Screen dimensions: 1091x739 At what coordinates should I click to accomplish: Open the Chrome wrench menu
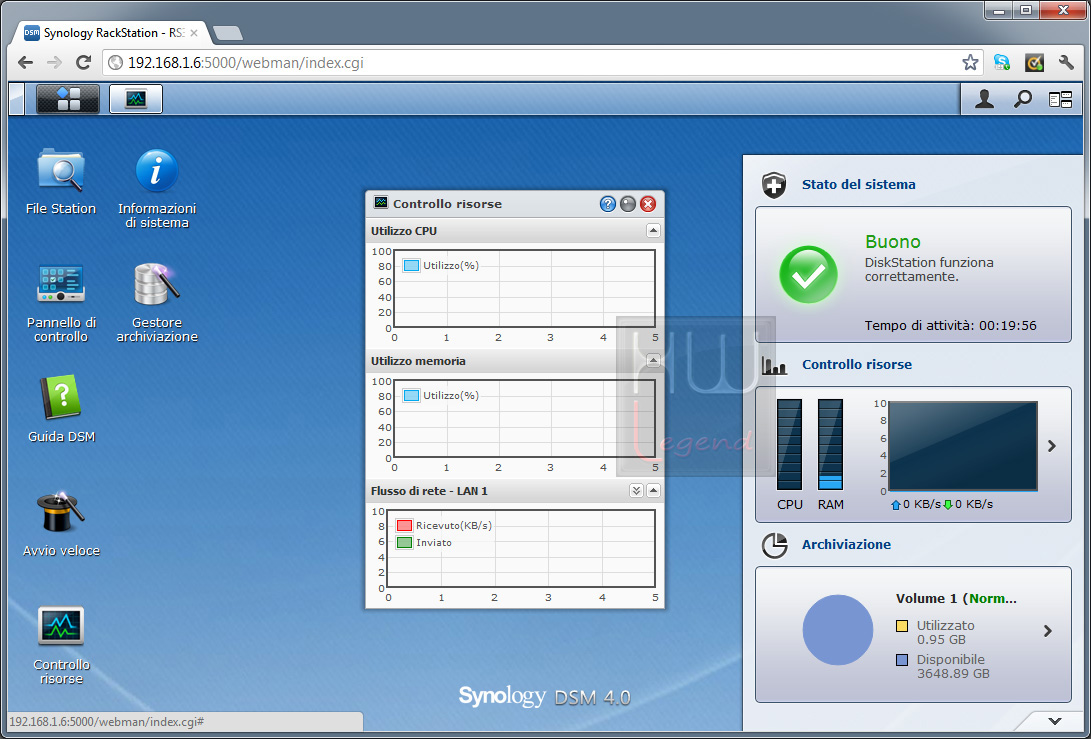click(x=1066, y=63)
